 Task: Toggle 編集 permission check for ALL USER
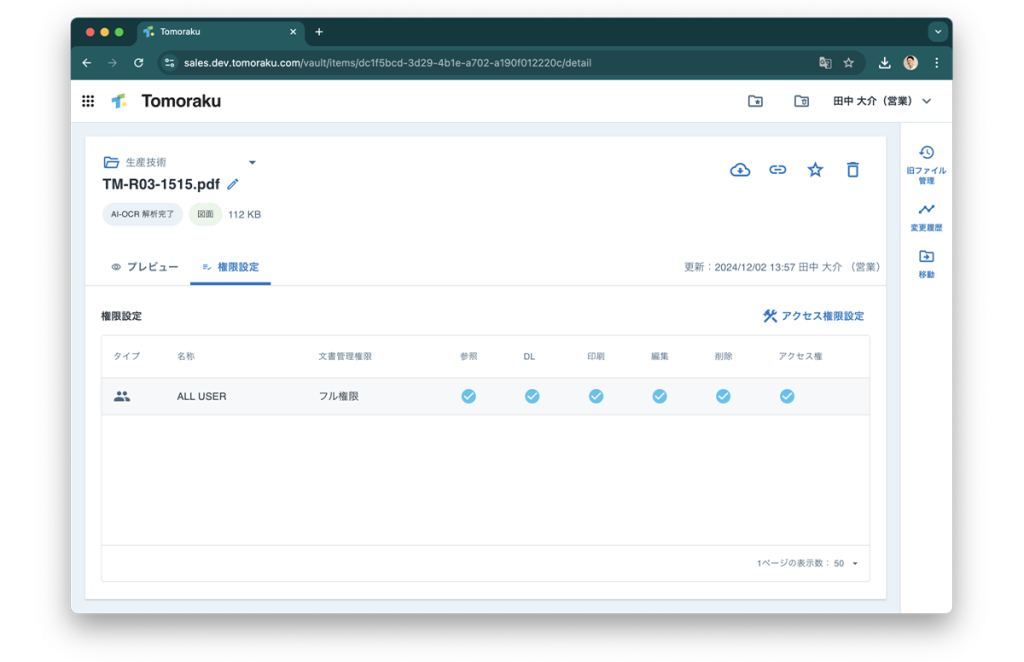pyautogui.click(x=660, y=396)
